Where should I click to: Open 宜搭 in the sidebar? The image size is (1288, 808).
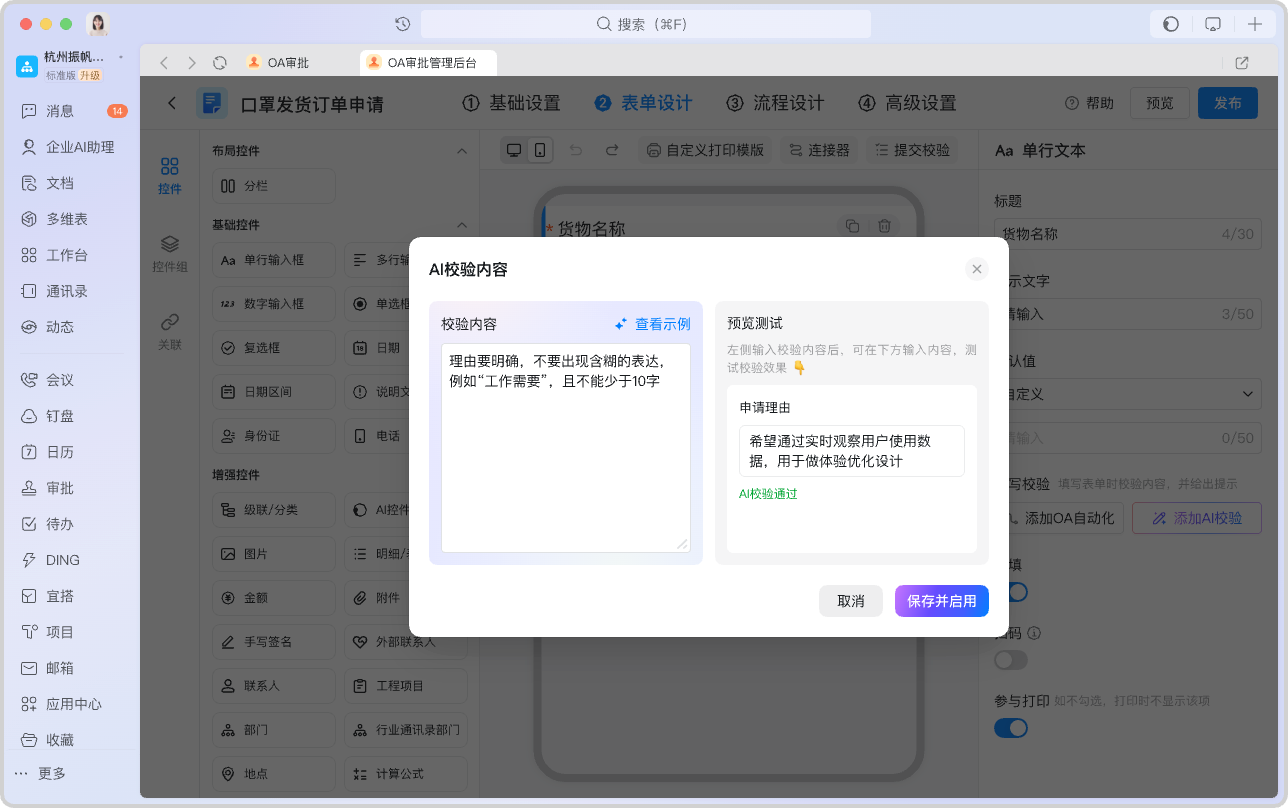[x=70, y=596]
